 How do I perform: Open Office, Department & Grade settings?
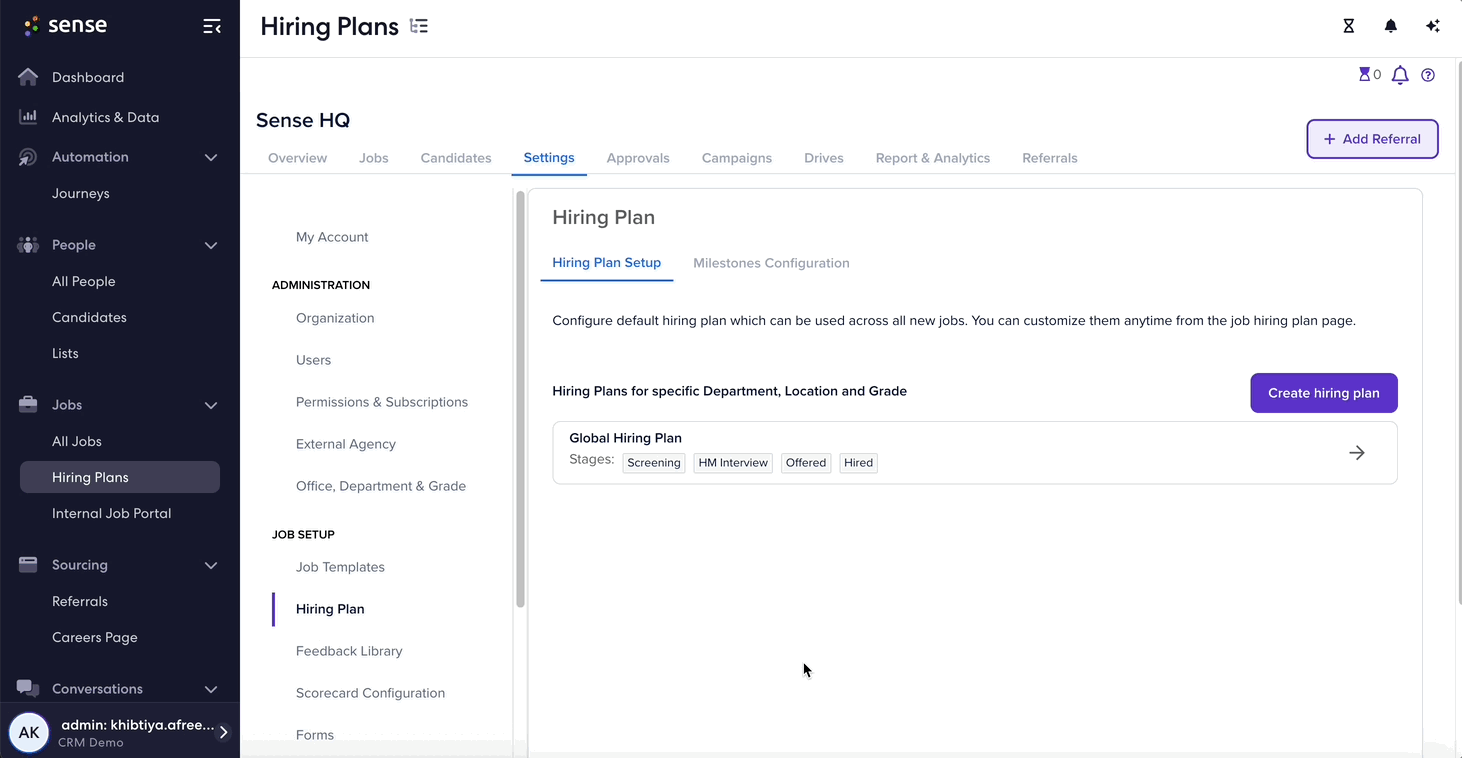point(381,486)
